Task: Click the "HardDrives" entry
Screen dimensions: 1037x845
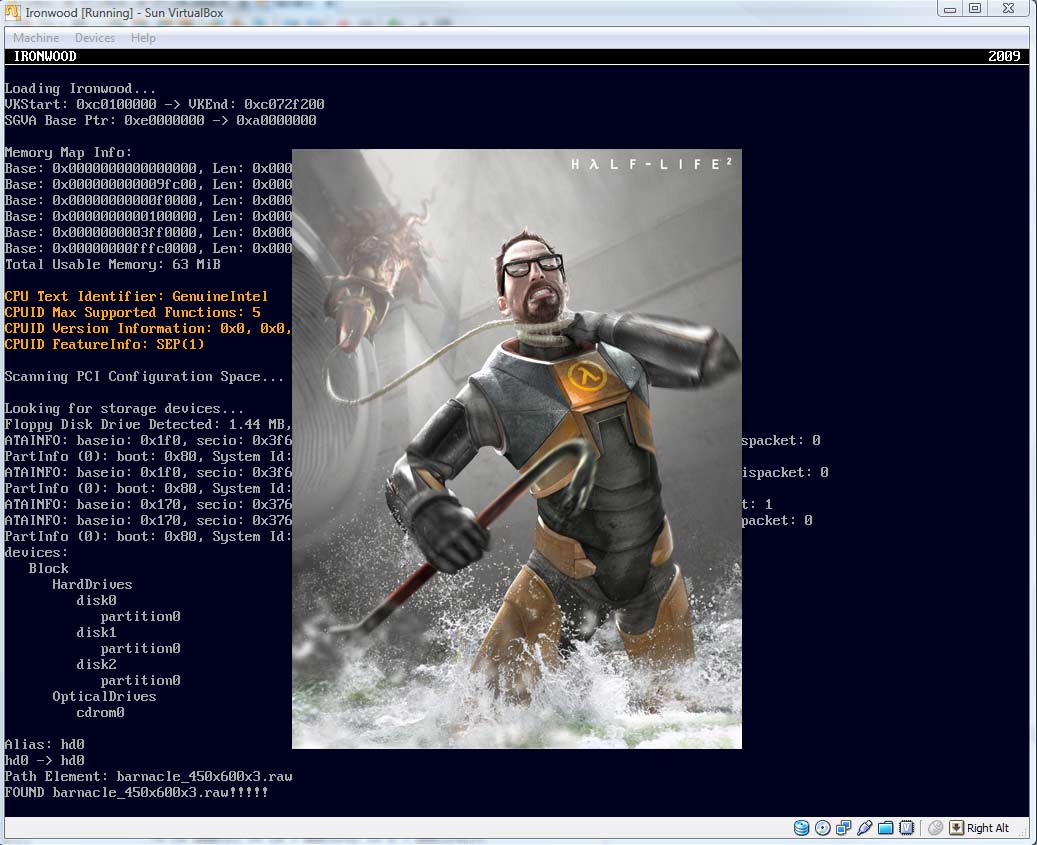Action: pyautogui.click(x=93, y=584)
